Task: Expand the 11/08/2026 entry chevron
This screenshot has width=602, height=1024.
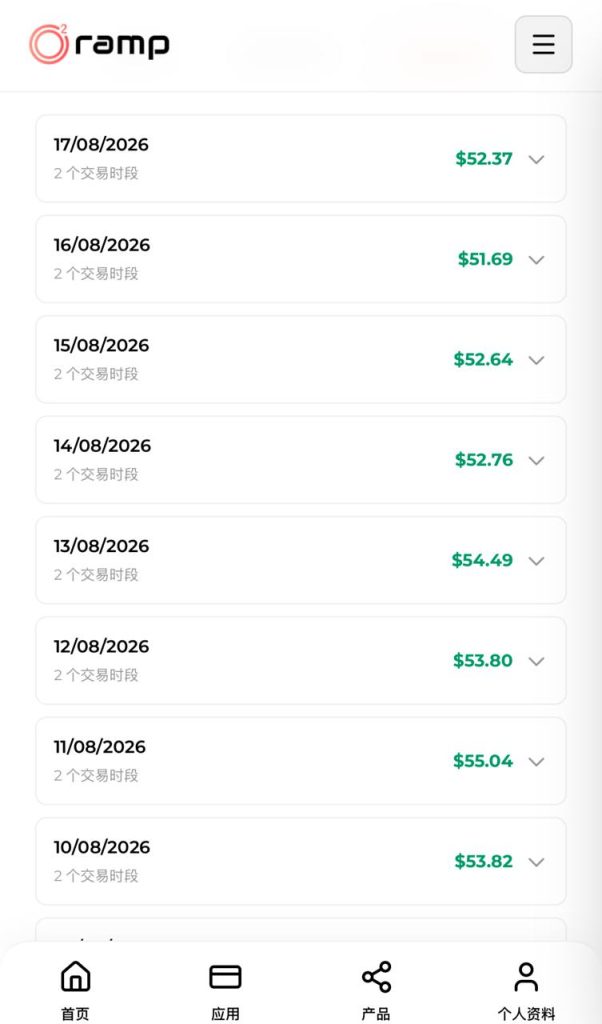Action: 536,761
